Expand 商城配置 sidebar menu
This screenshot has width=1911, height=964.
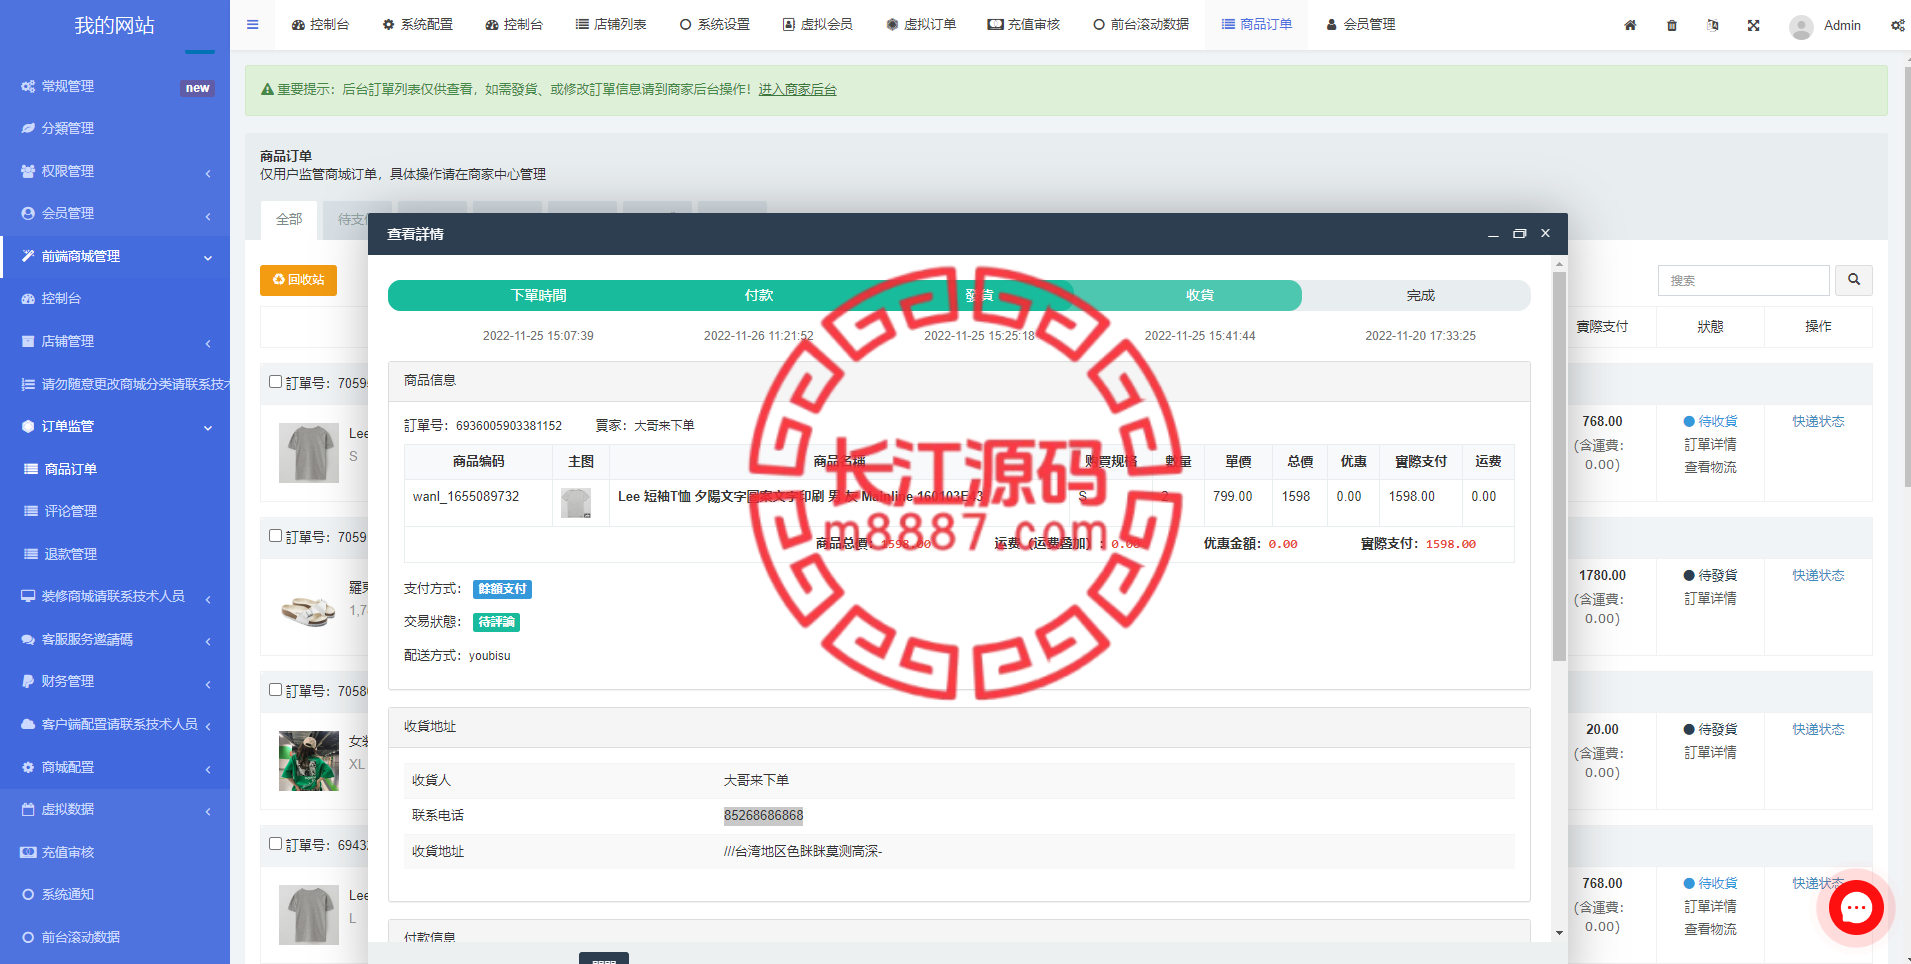115,767
